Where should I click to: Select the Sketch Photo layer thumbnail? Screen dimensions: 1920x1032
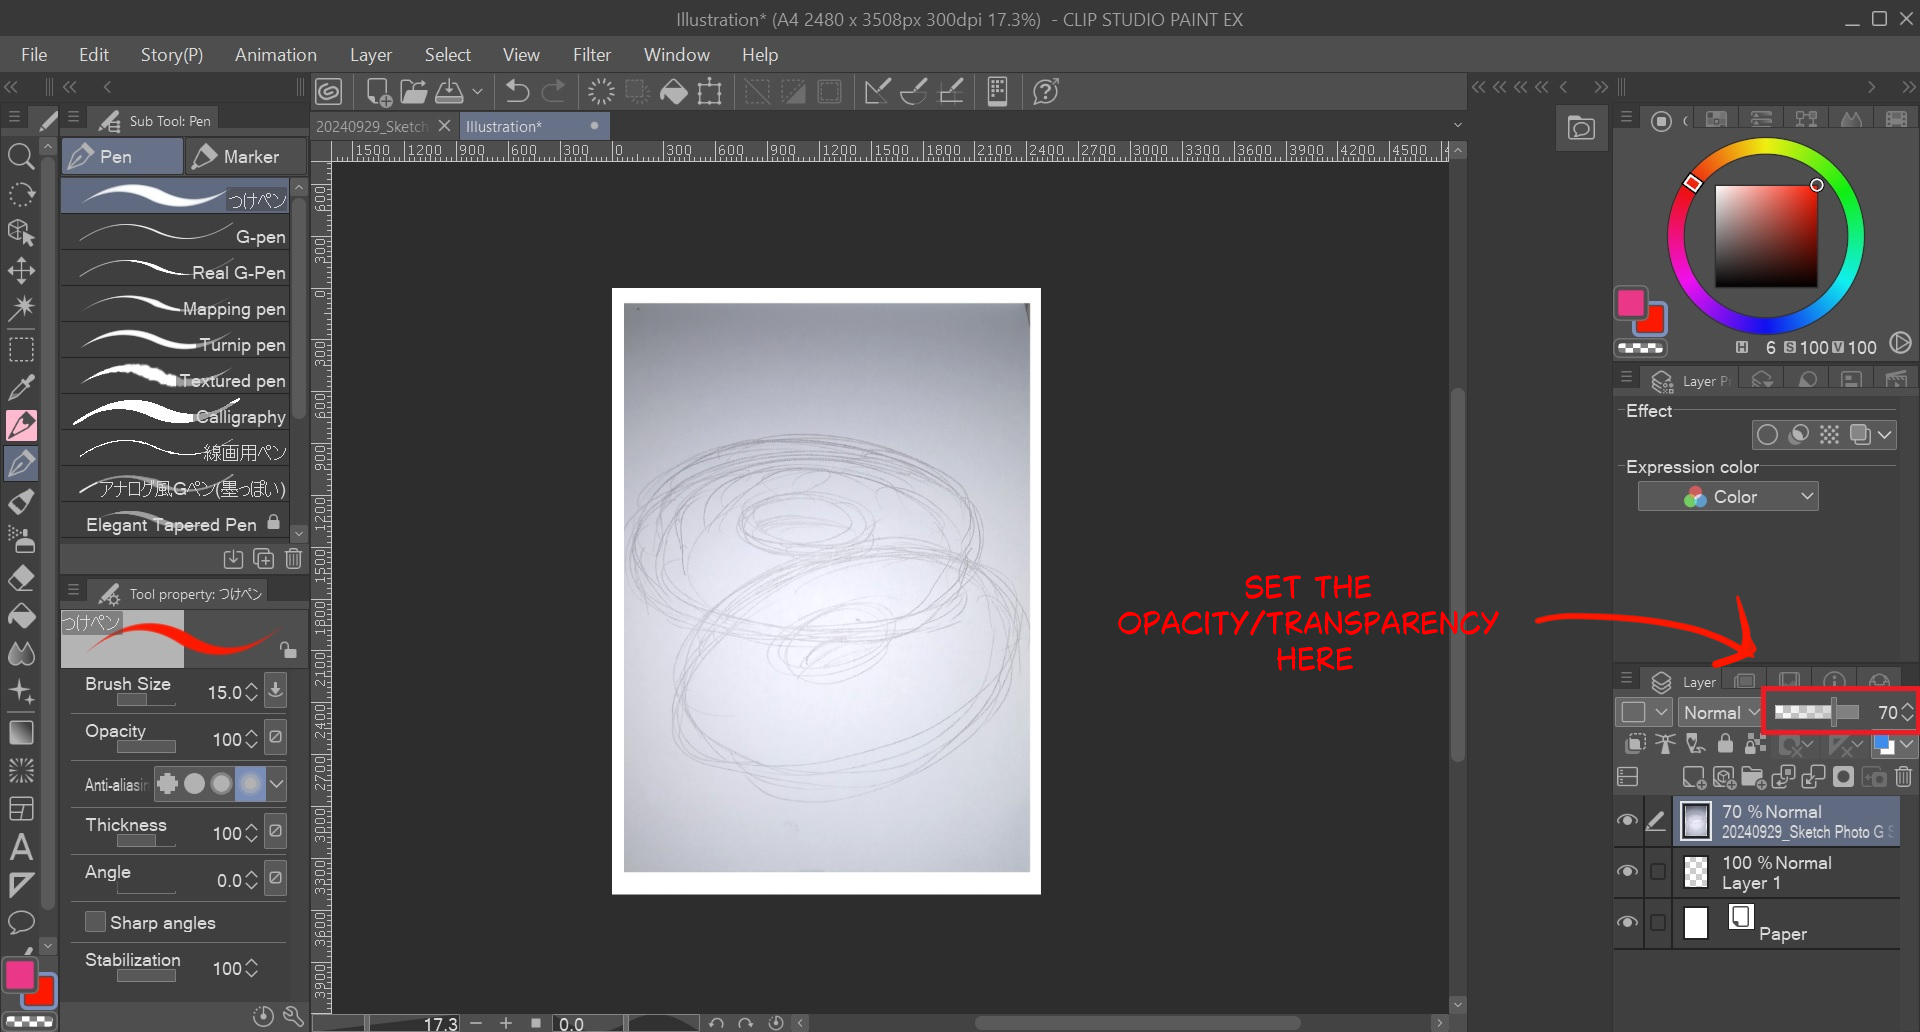pyautogui.click(x=1696, y=822)
